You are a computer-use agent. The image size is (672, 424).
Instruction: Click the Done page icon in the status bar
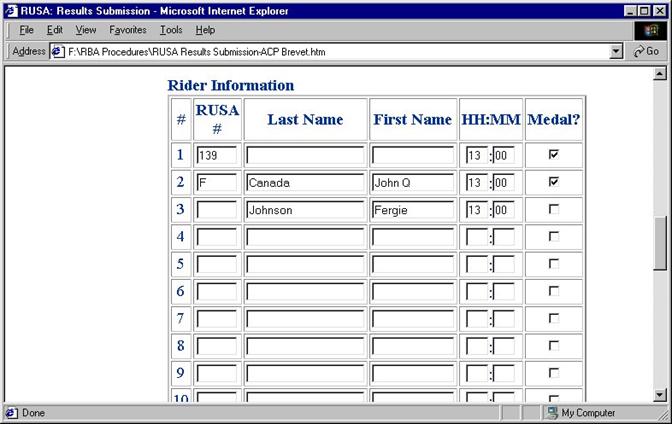[11, 412]
